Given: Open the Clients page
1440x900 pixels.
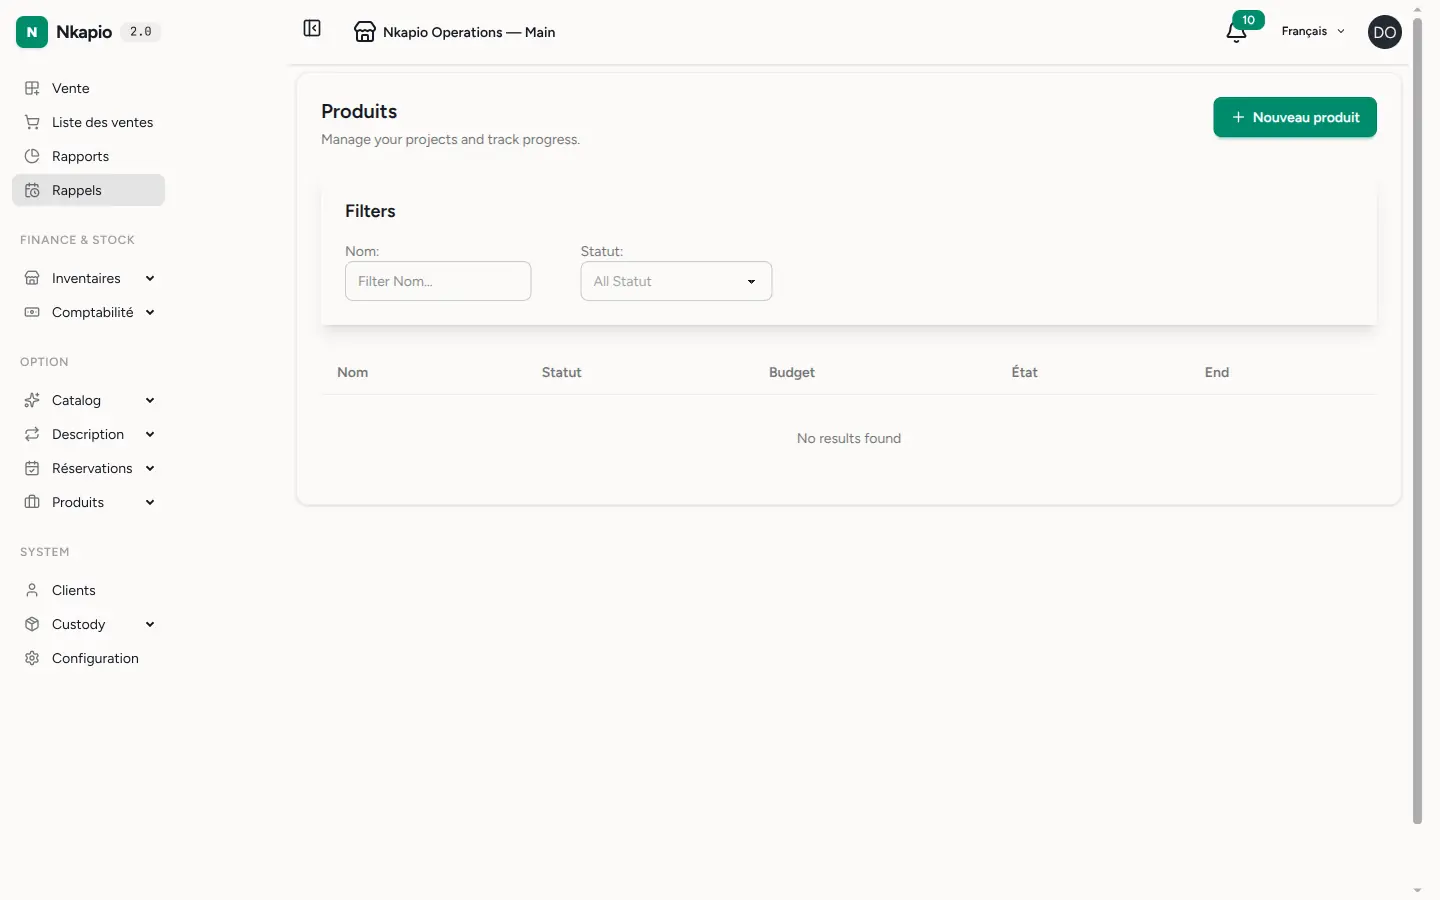Looking at the screenshot, I should [x=88, y=590].
